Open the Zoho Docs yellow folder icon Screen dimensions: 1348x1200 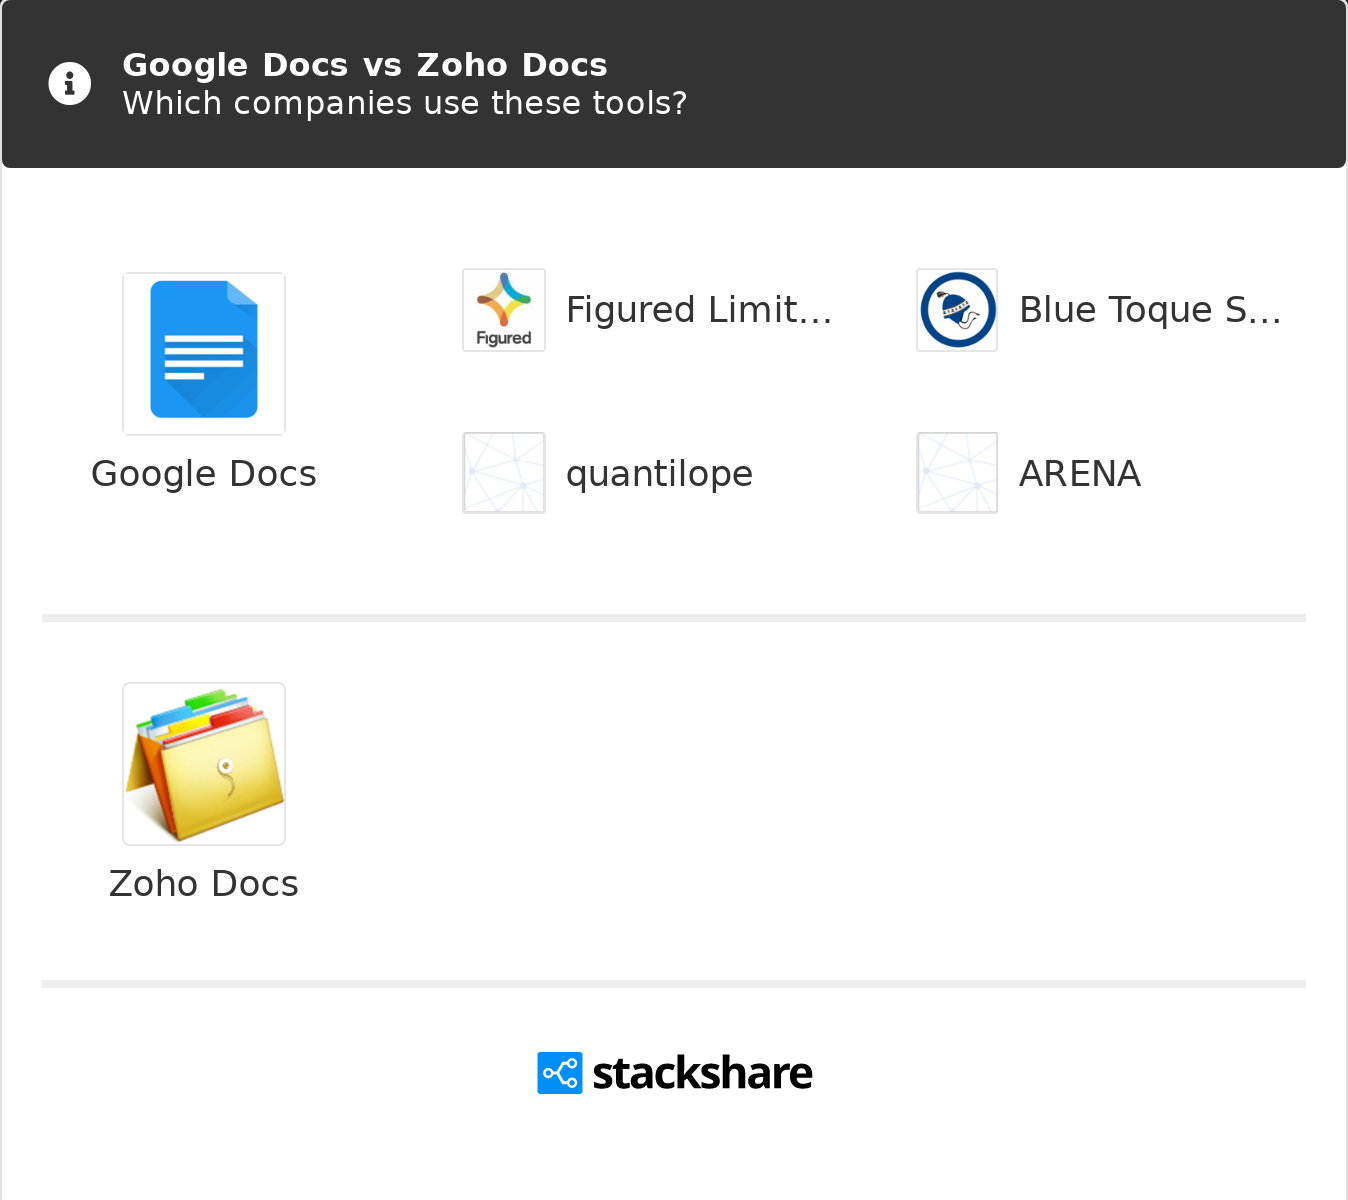(x=204, y=764)
